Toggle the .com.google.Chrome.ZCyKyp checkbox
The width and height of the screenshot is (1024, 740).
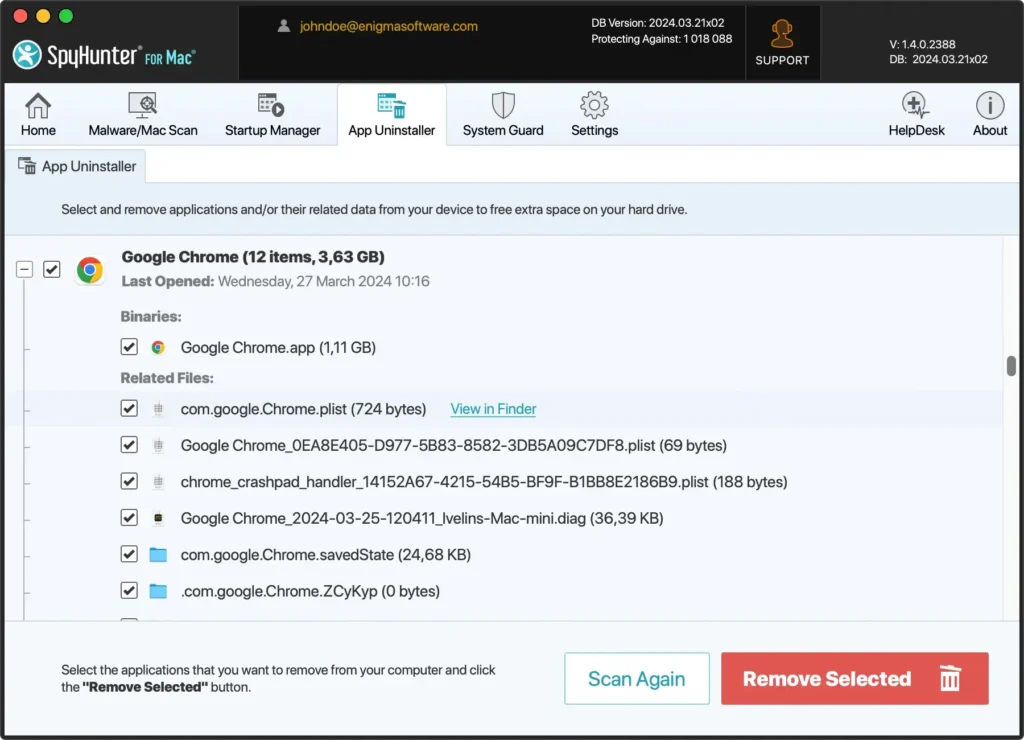pyautogui.click(x=129, y=590)
